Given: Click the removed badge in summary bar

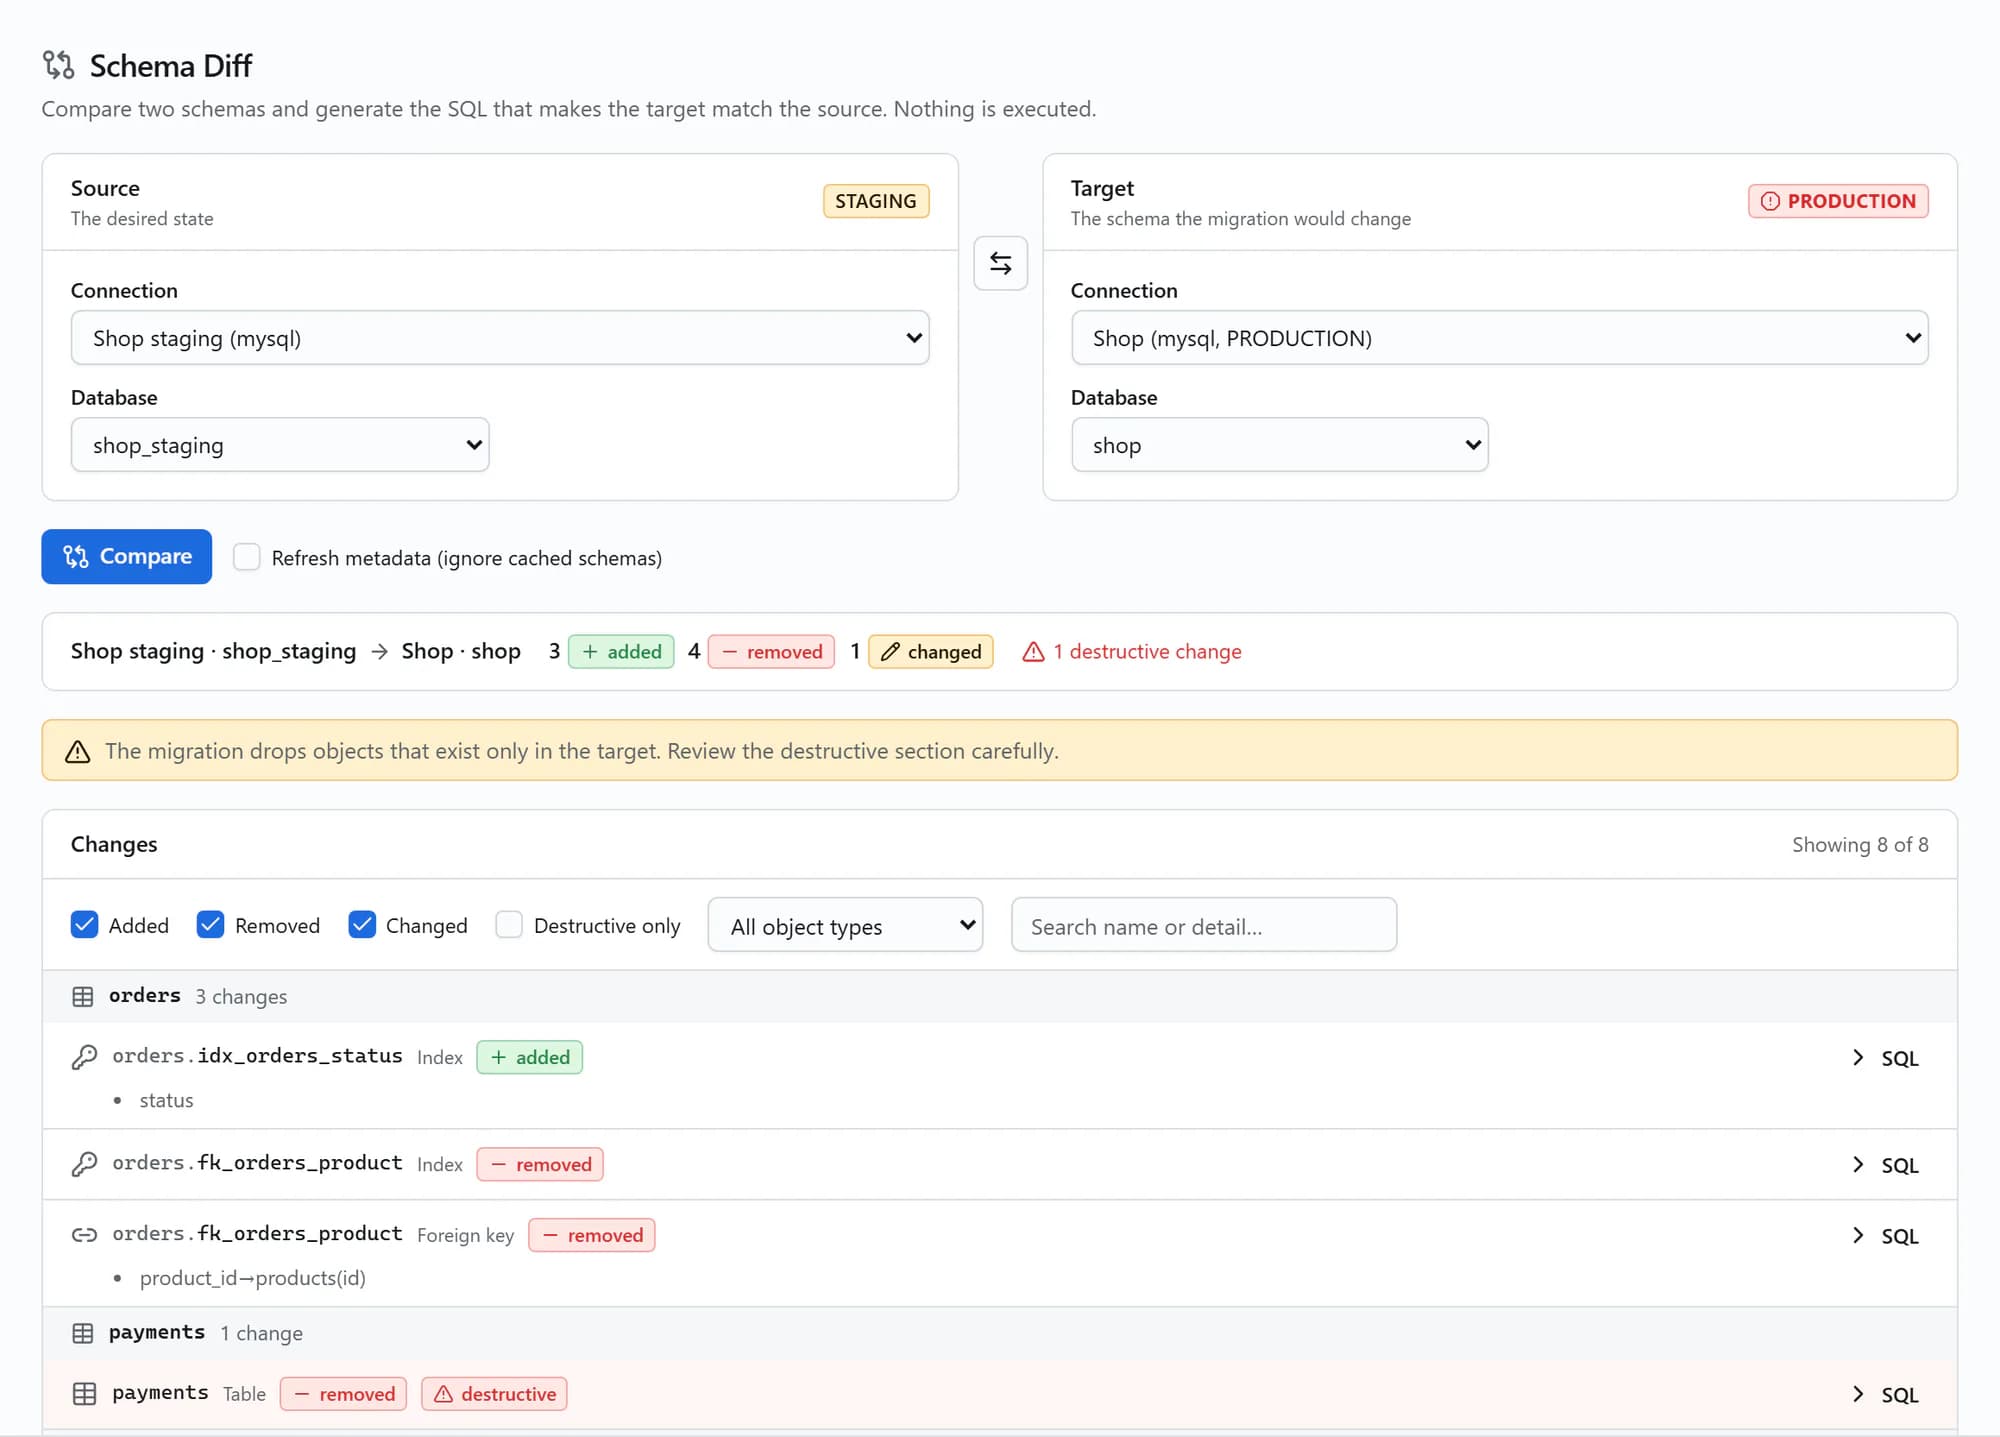Looking at the screenshot, I should point(771,652).
